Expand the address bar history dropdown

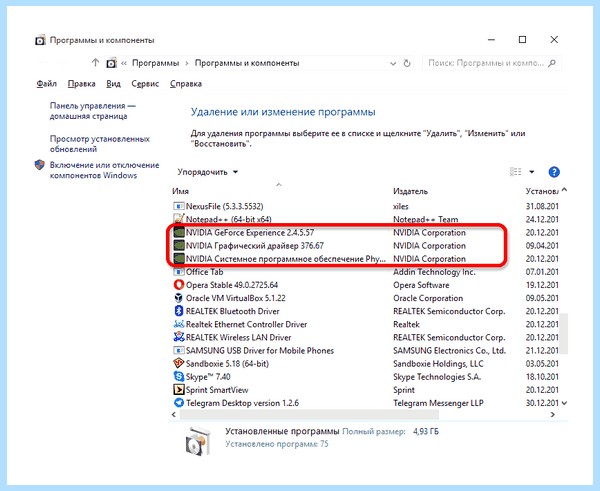coord(393,64)
